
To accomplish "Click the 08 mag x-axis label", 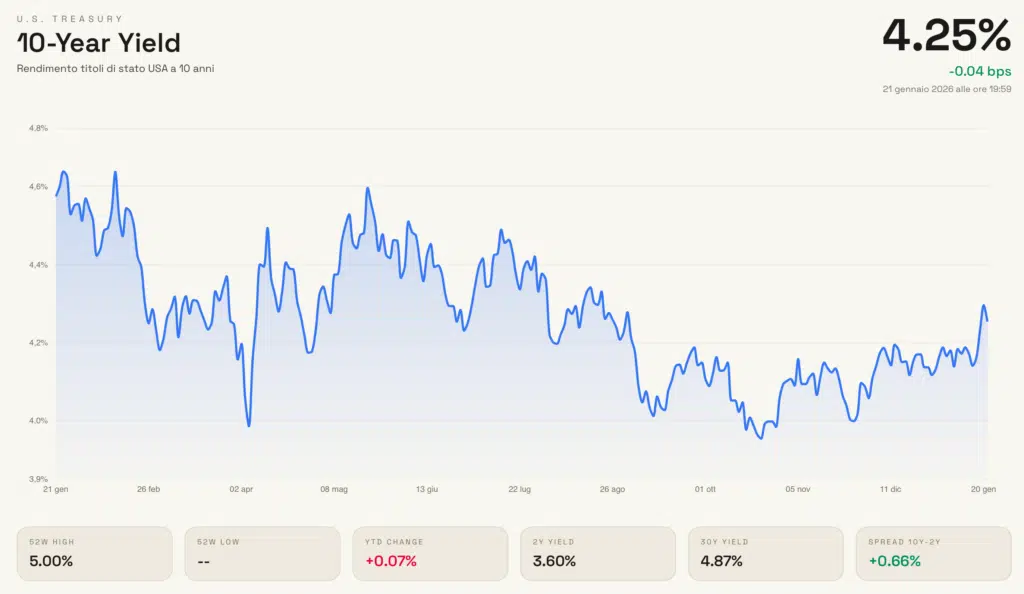I will tap(334, 489).
